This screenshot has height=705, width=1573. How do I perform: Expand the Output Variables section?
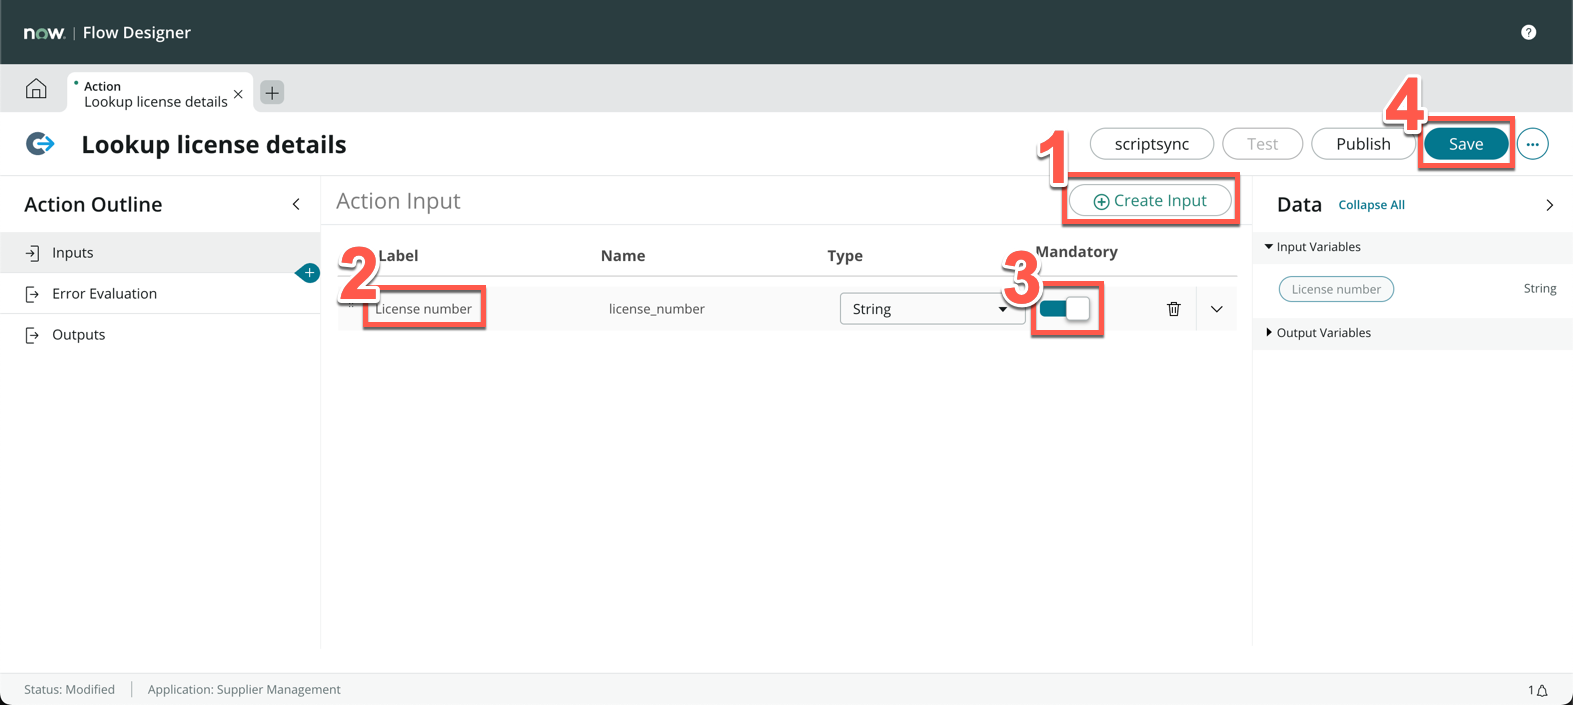tap(1269, 333)
